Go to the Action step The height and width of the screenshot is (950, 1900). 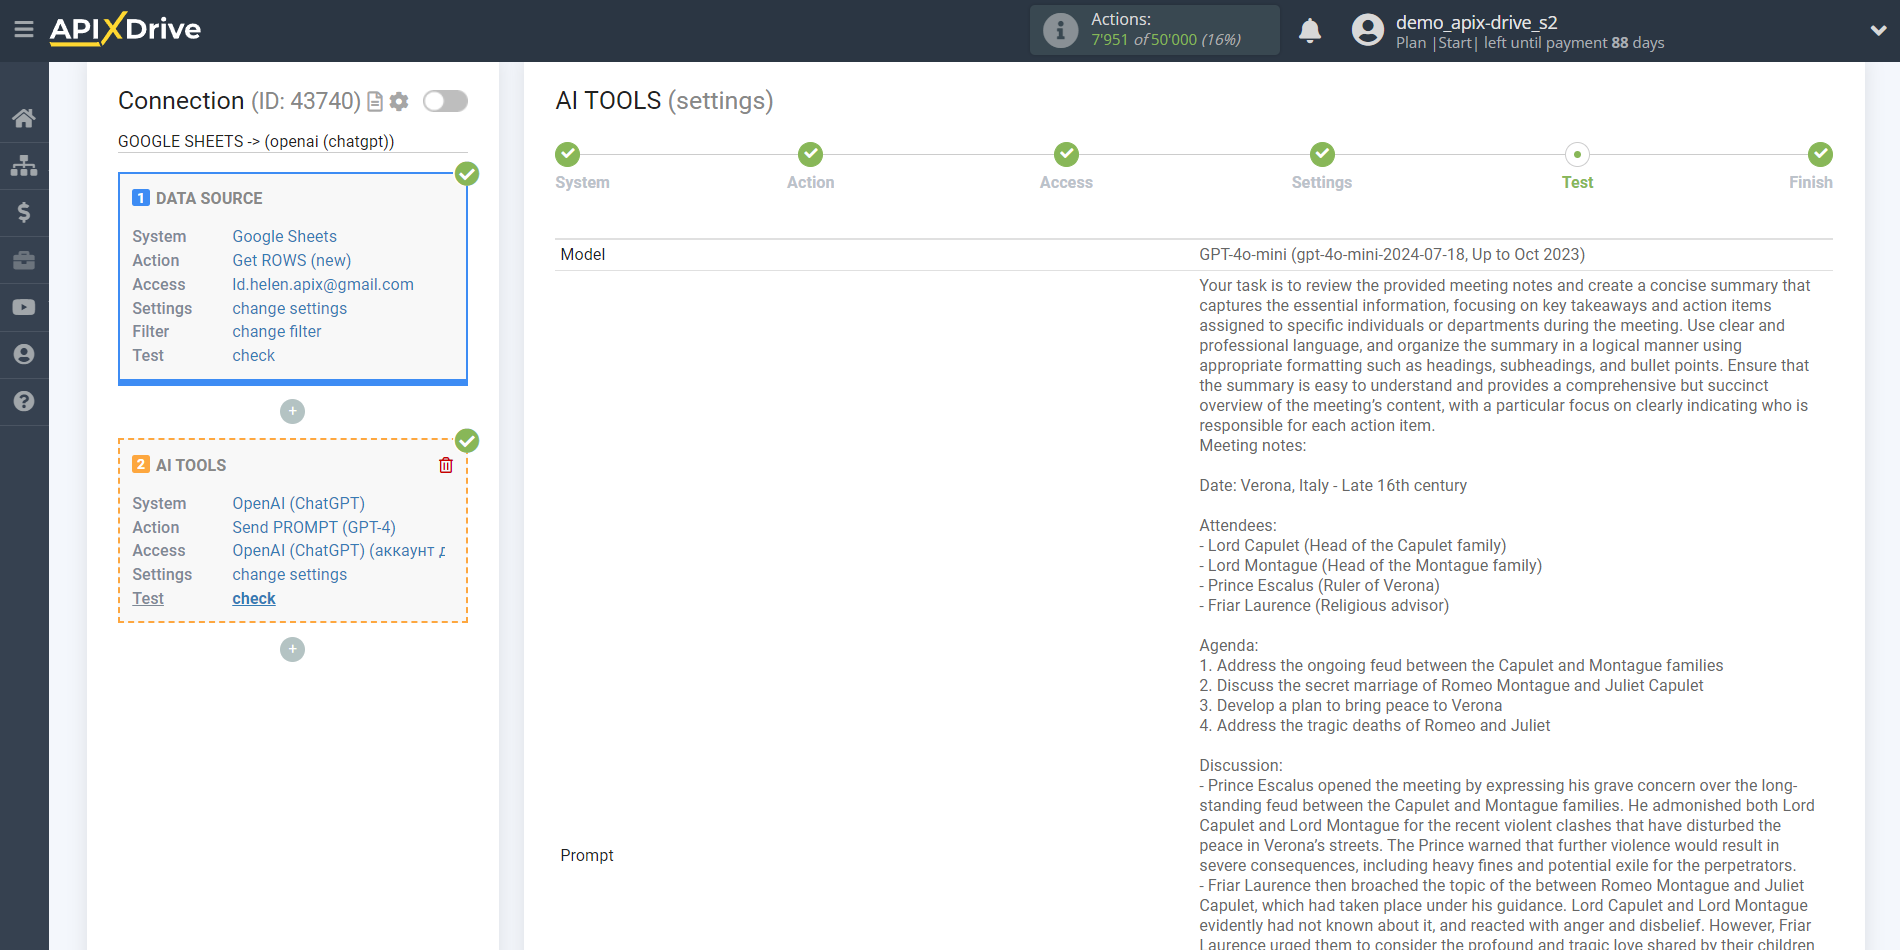click(x=810, y=154)
